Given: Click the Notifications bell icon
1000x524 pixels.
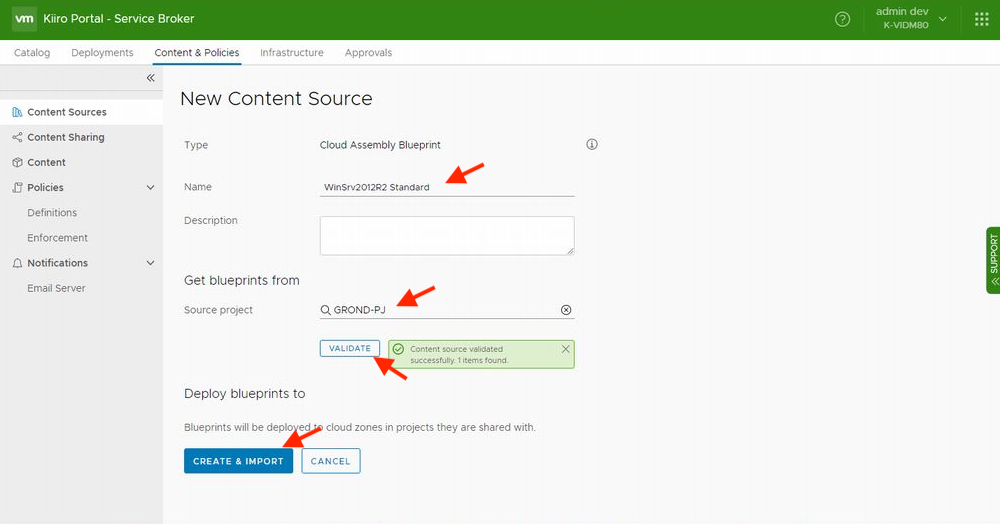Looking at the screenshot, I should point(17,263).
